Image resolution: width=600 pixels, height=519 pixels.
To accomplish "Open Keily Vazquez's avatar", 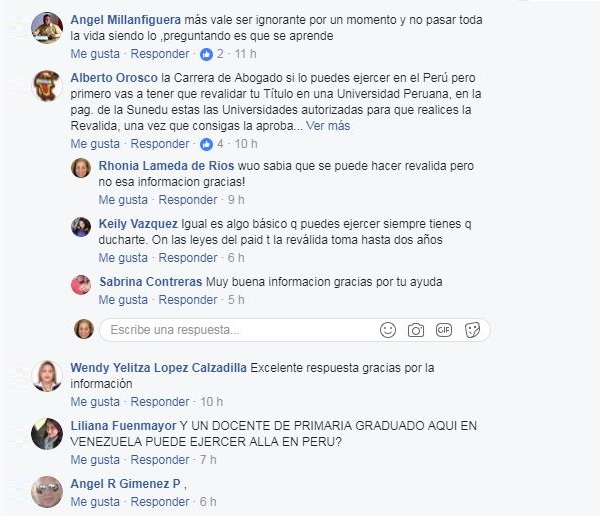I will [81, 227].
